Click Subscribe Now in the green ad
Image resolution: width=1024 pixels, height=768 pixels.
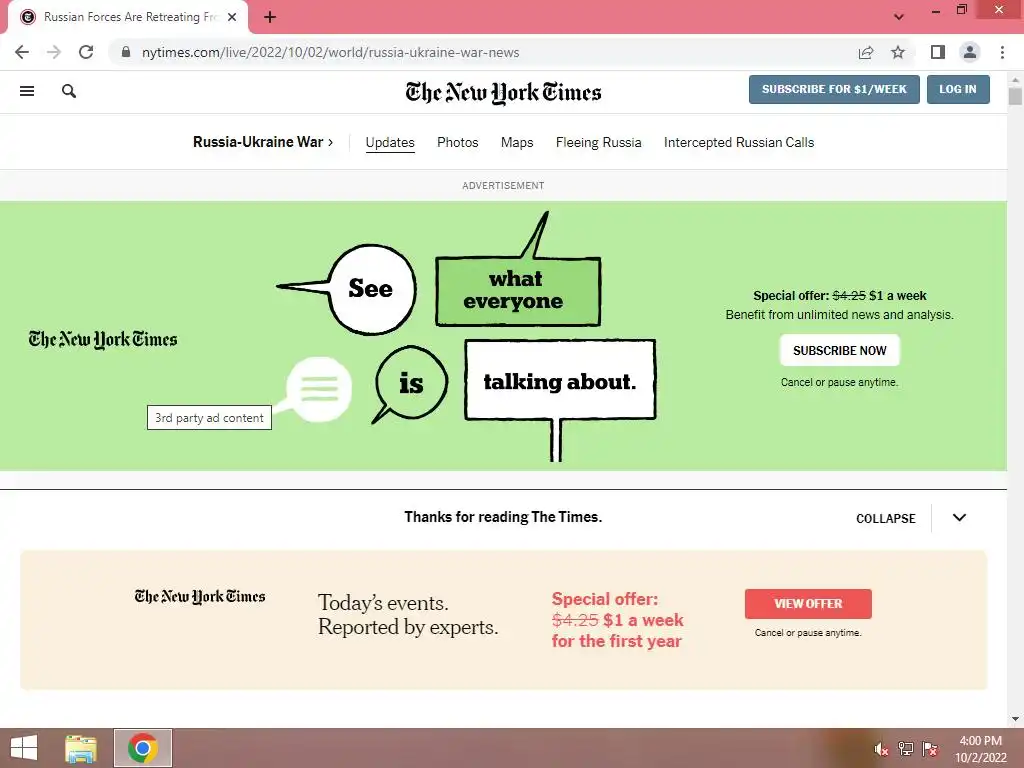[839, 351]
